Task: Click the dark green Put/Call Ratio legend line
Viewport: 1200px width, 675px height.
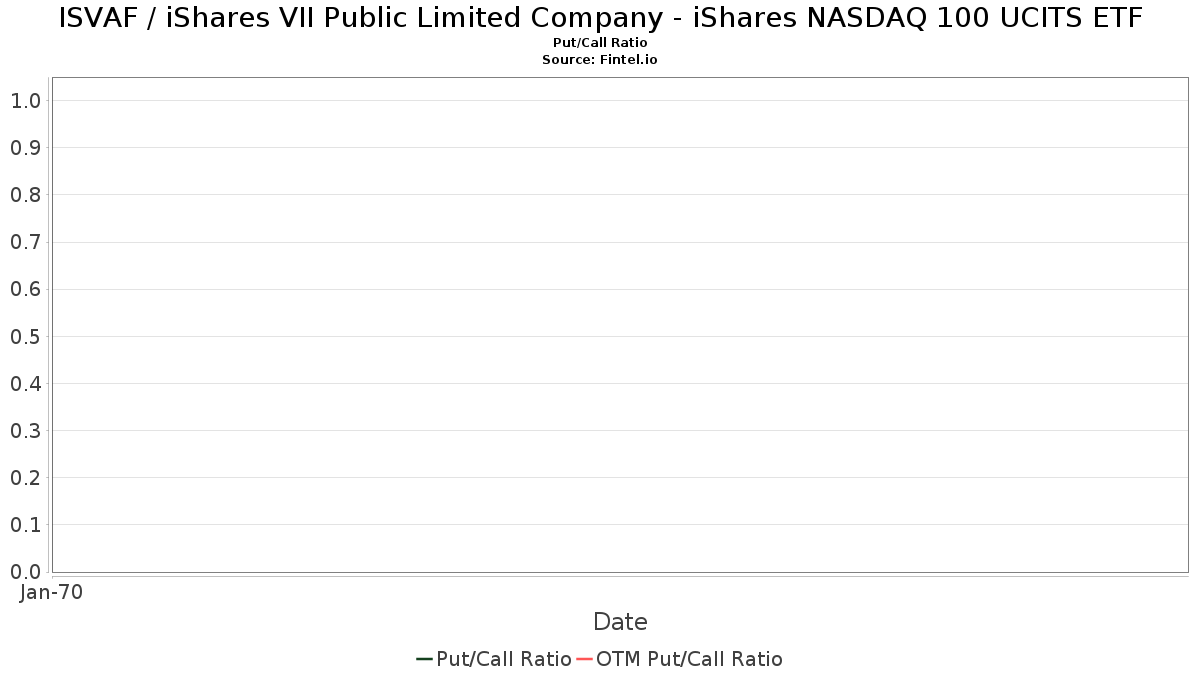Action: click(x=424, y=659)
